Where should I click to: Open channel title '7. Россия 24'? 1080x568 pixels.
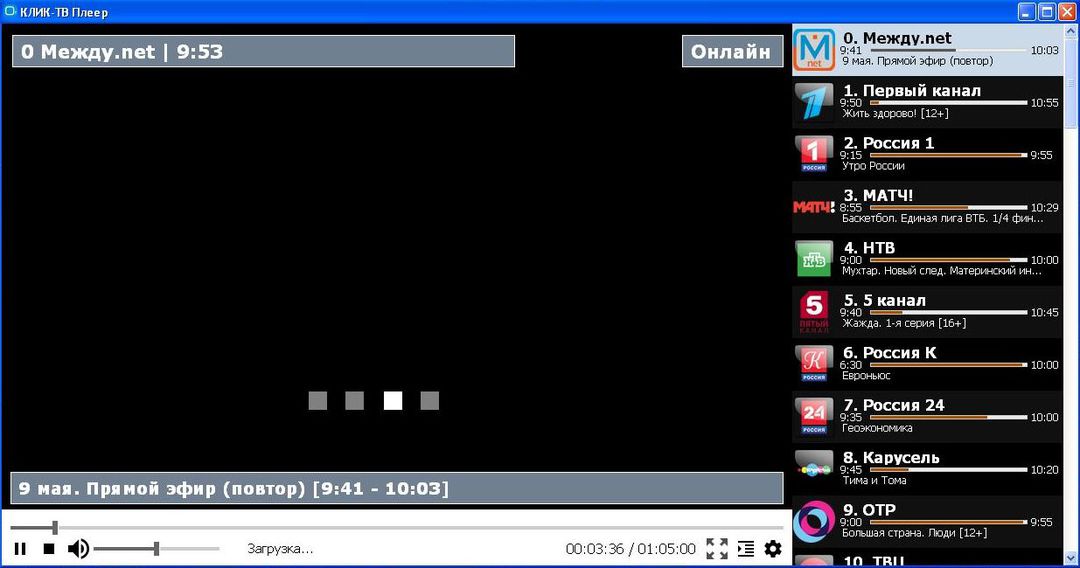point(894,406)
